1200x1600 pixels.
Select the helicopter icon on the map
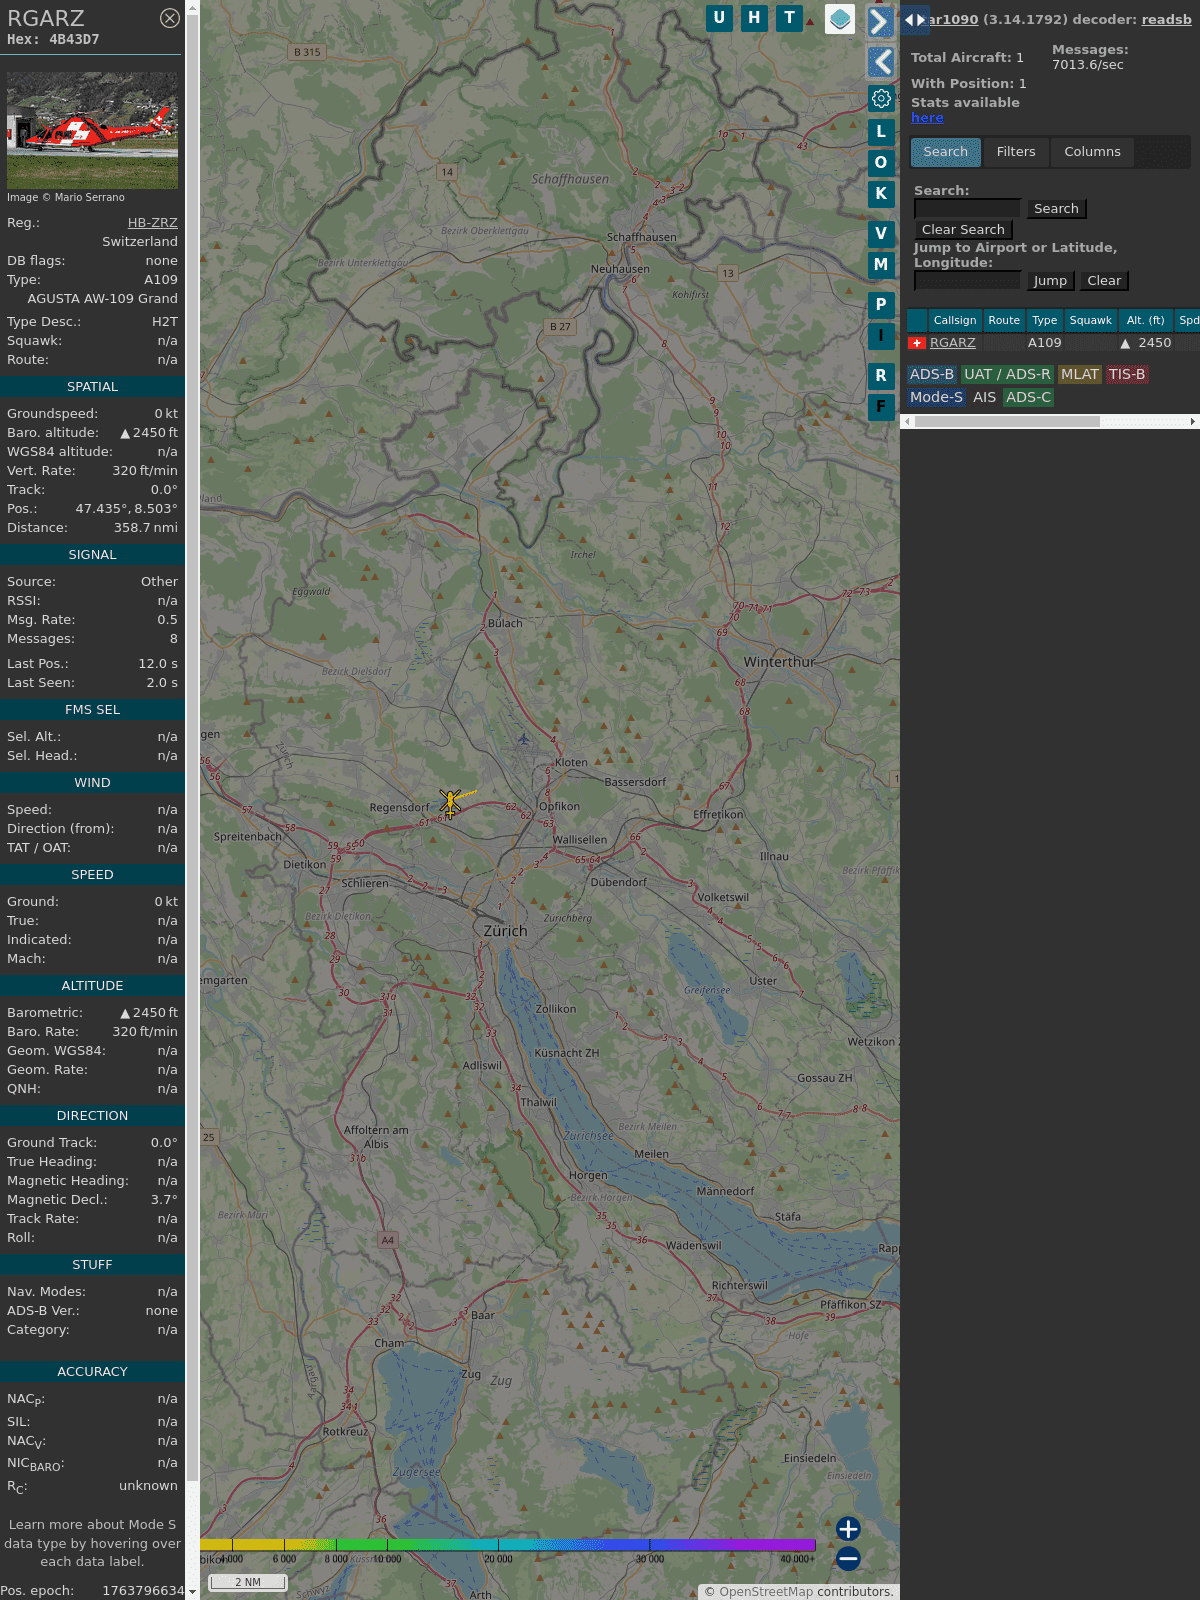450,802
